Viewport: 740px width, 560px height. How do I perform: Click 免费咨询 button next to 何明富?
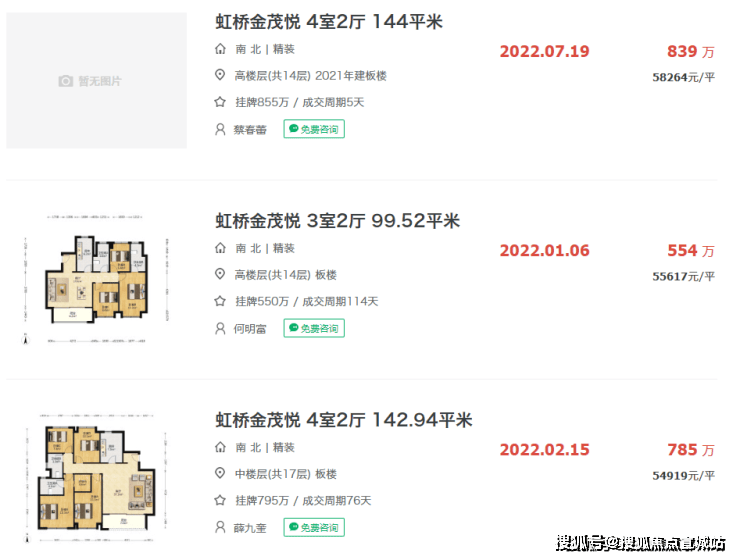click(x=314, y=328)
